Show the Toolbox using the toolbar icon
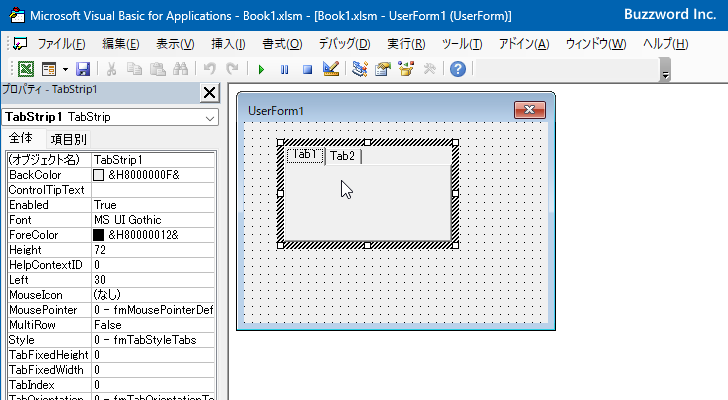Screen dimensions: 728x400 click(x=429, y=69)
